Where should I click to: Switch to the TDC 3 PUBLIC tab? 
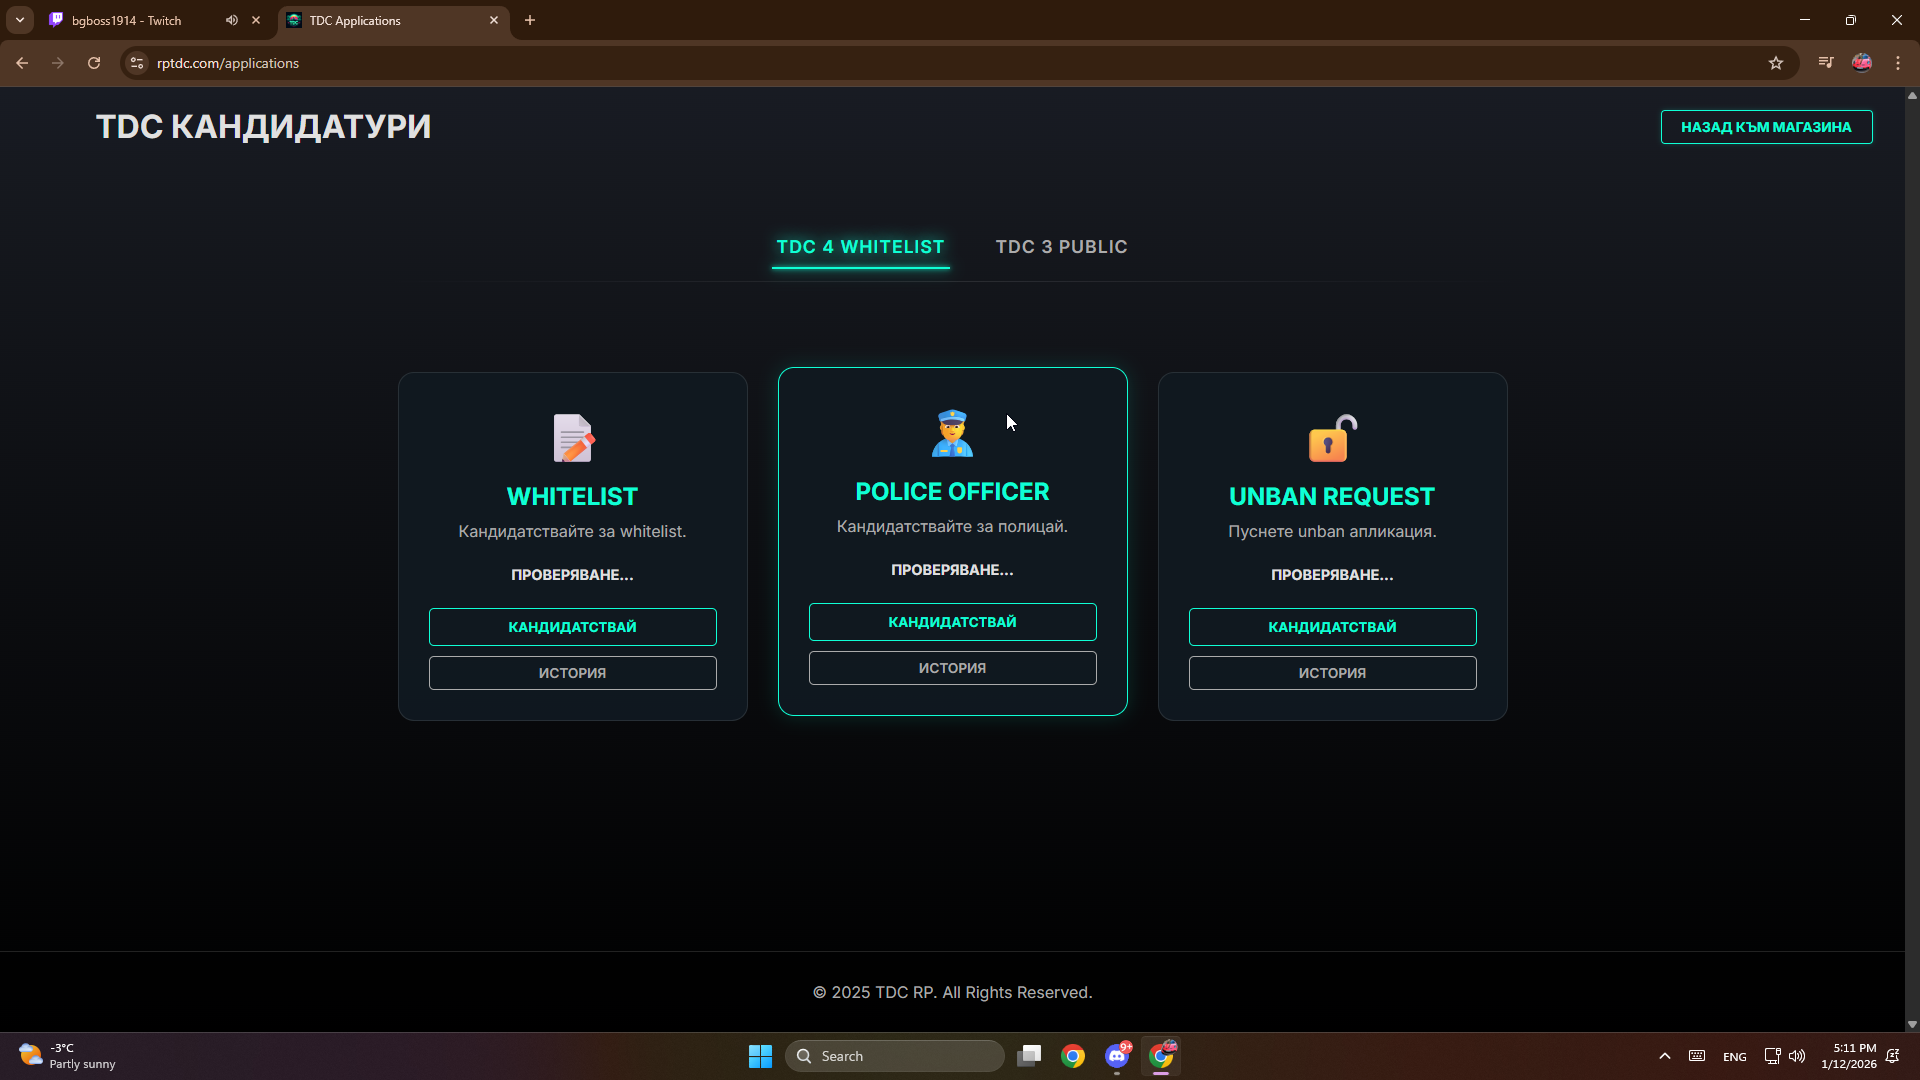click(1061, 247)
